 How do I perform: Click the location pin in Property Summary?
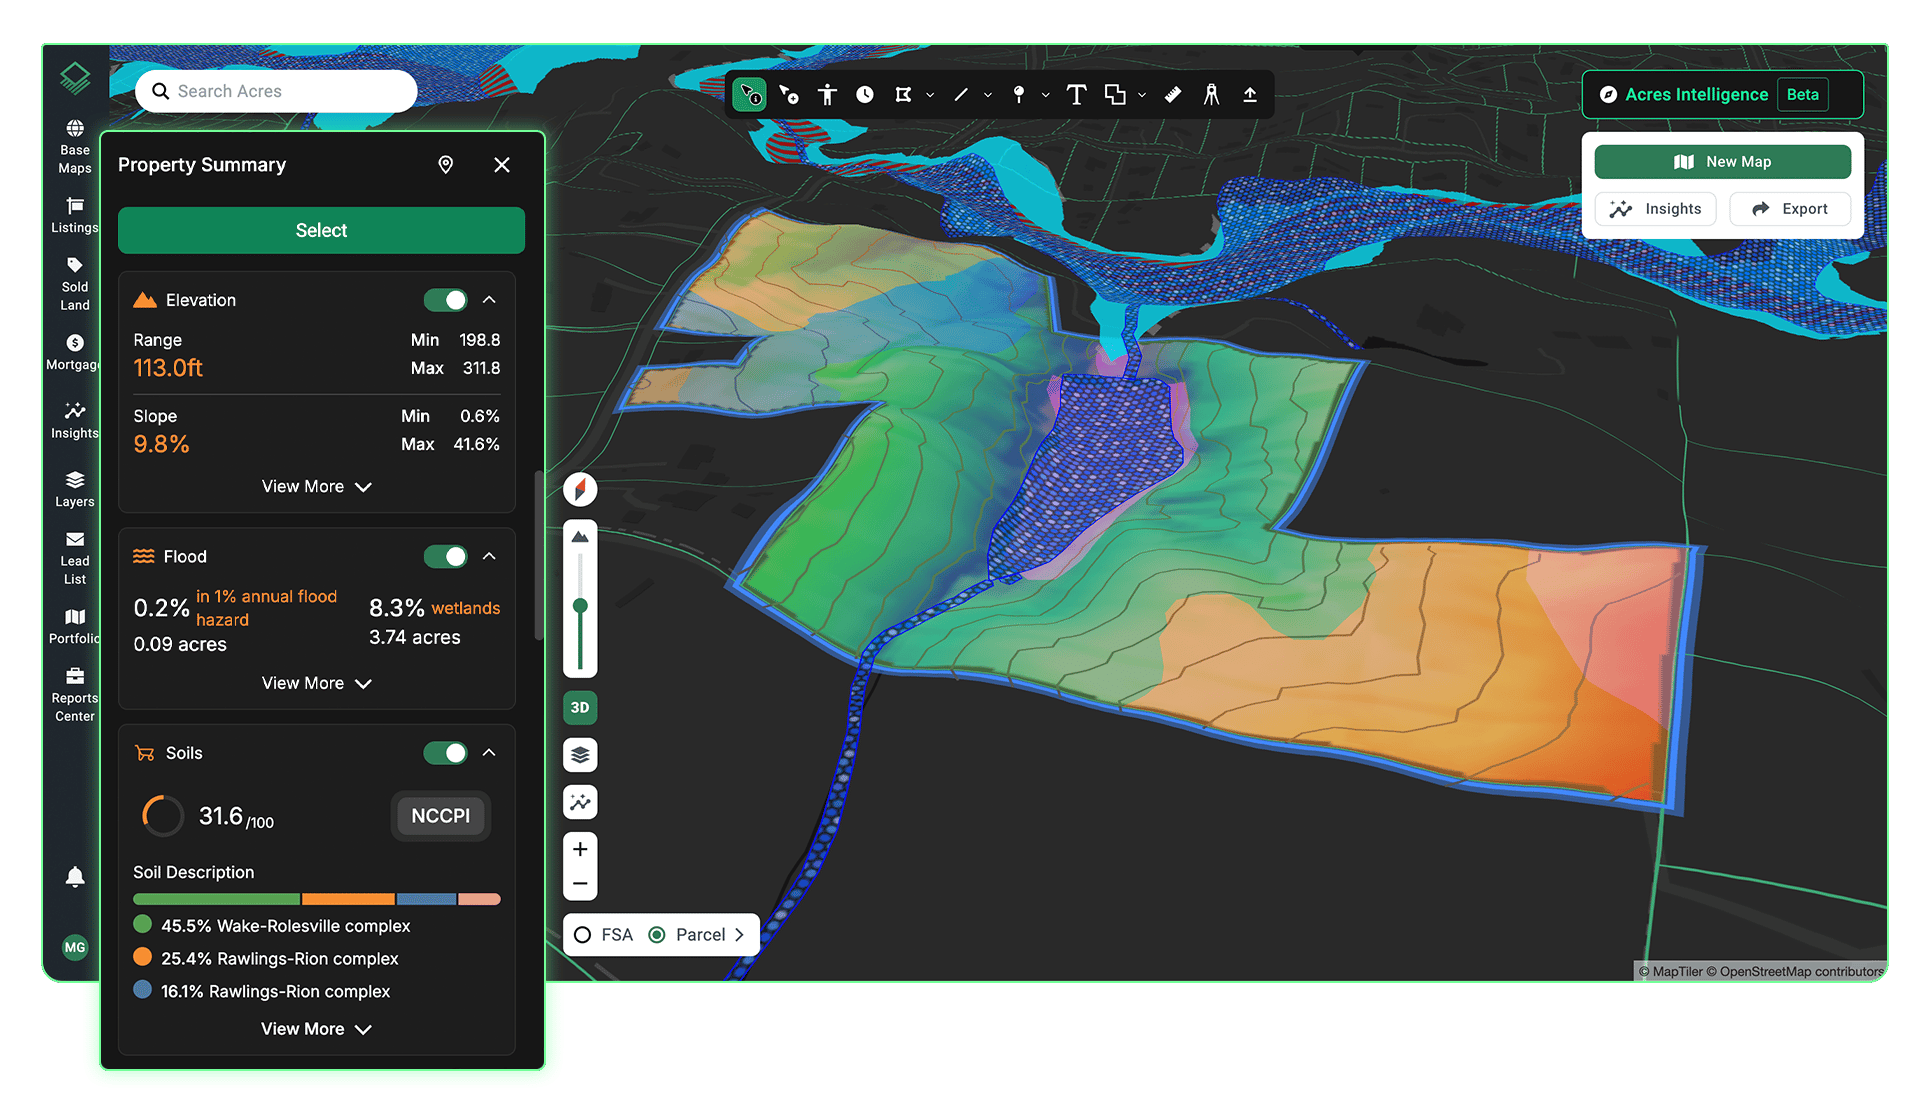pyautogui.click(x=446, y=165)
